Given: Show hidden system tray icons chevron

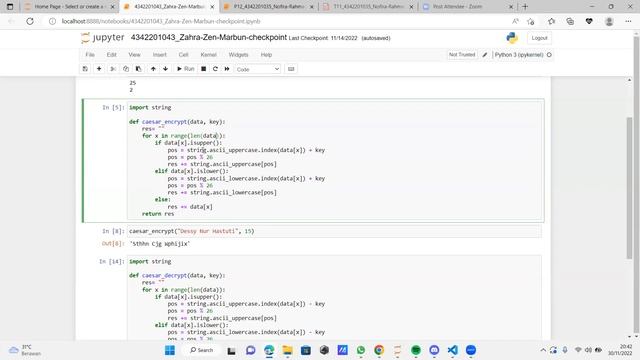Looking at the screenshot, I should click(542, 350).
